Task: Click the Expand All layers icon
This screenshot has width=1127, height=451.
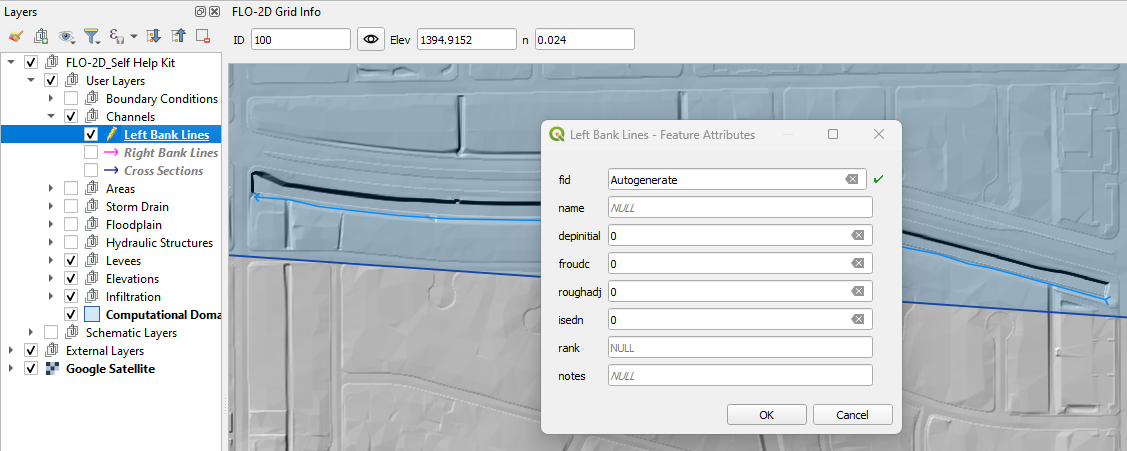Action: tap(154, 37)
